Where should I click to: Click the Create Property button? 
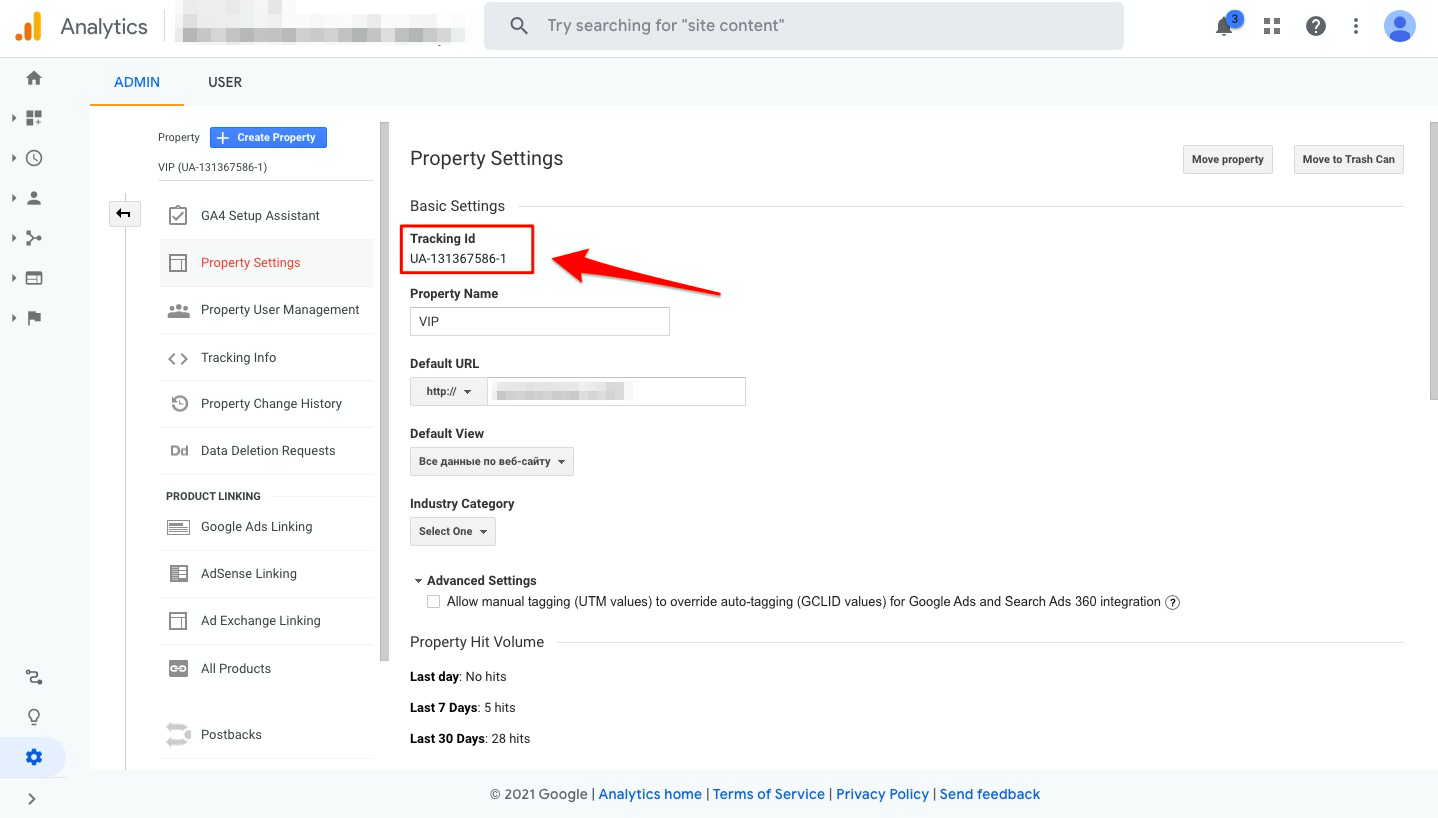(268, 137)
